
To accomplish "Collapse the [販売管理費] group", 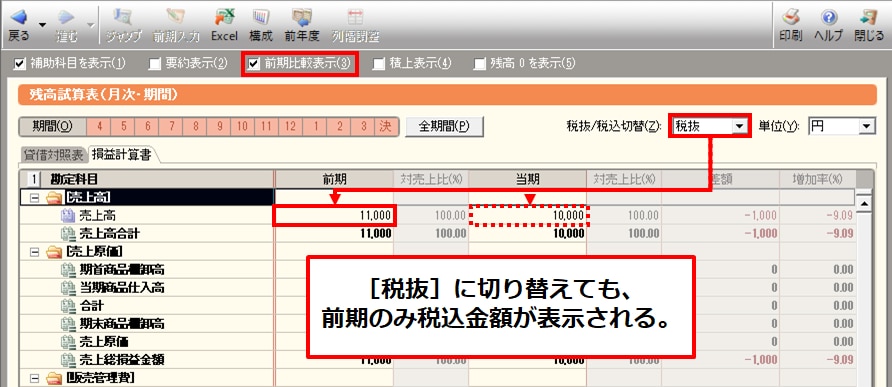I will [x=34, y=377].
